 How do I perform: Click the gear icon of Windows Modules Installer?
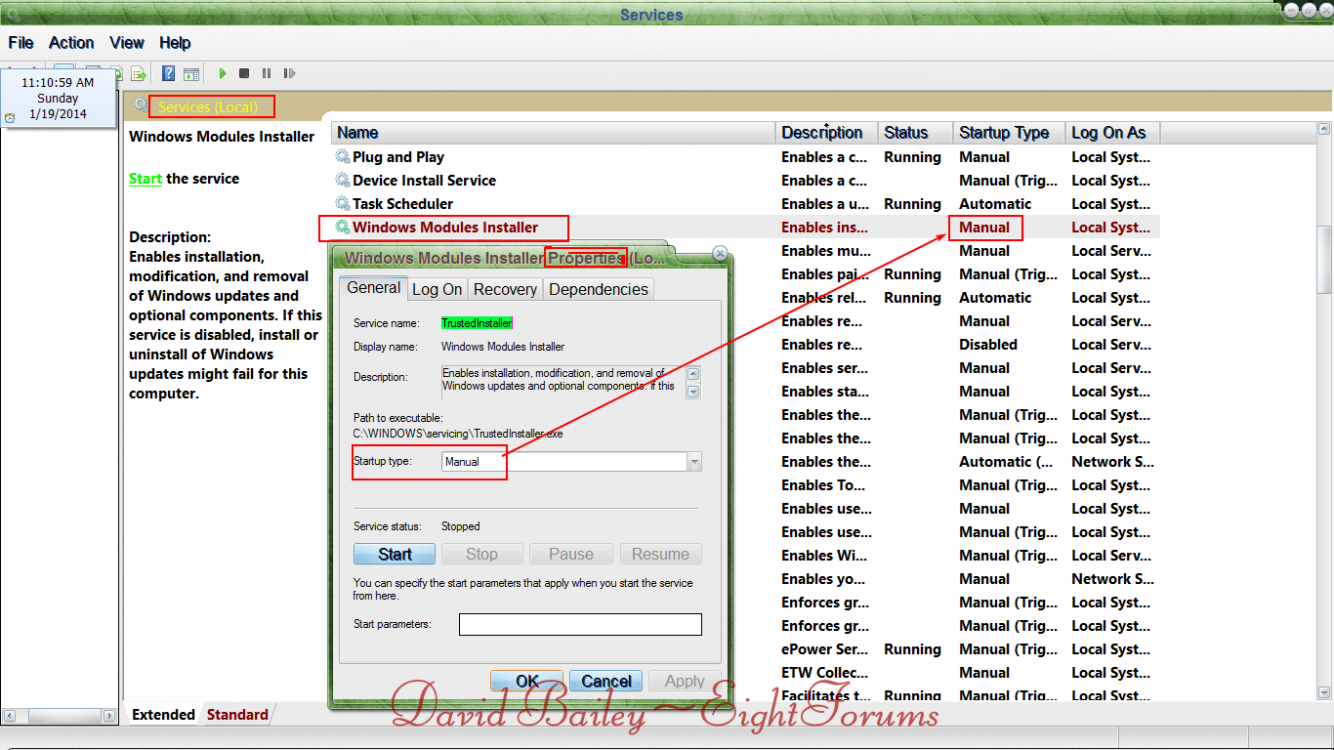343,227
